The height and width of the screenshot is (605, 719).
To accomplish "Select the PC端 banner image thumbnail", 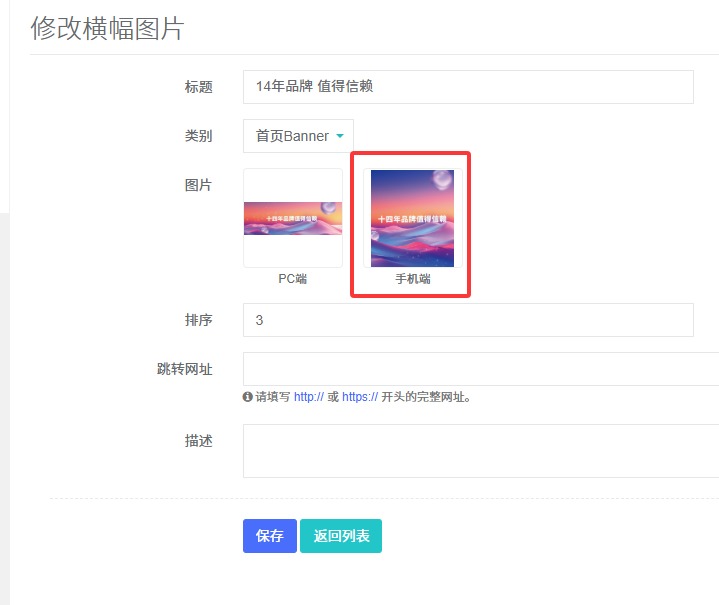I will click(293, 218).
